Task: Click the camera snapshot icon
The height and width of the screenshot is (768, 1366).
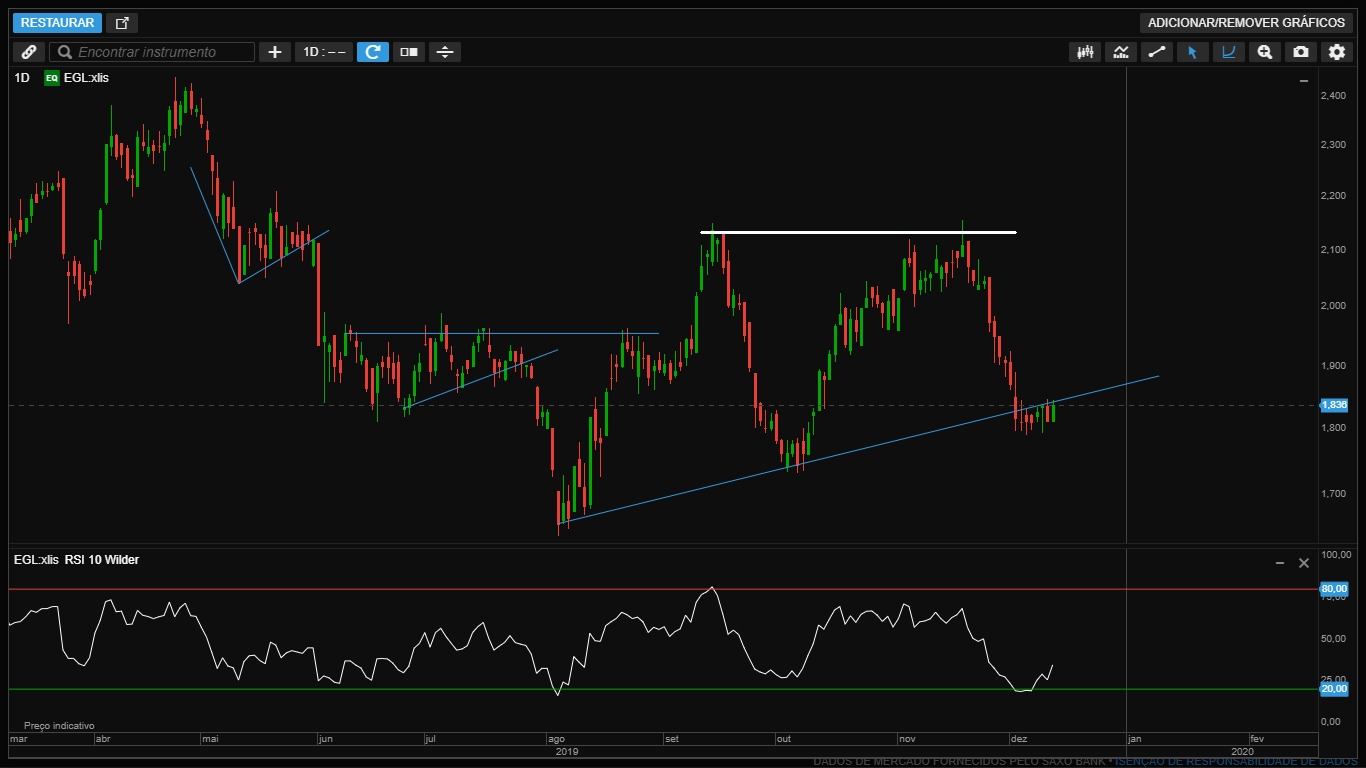Action: pos(1300,52)
